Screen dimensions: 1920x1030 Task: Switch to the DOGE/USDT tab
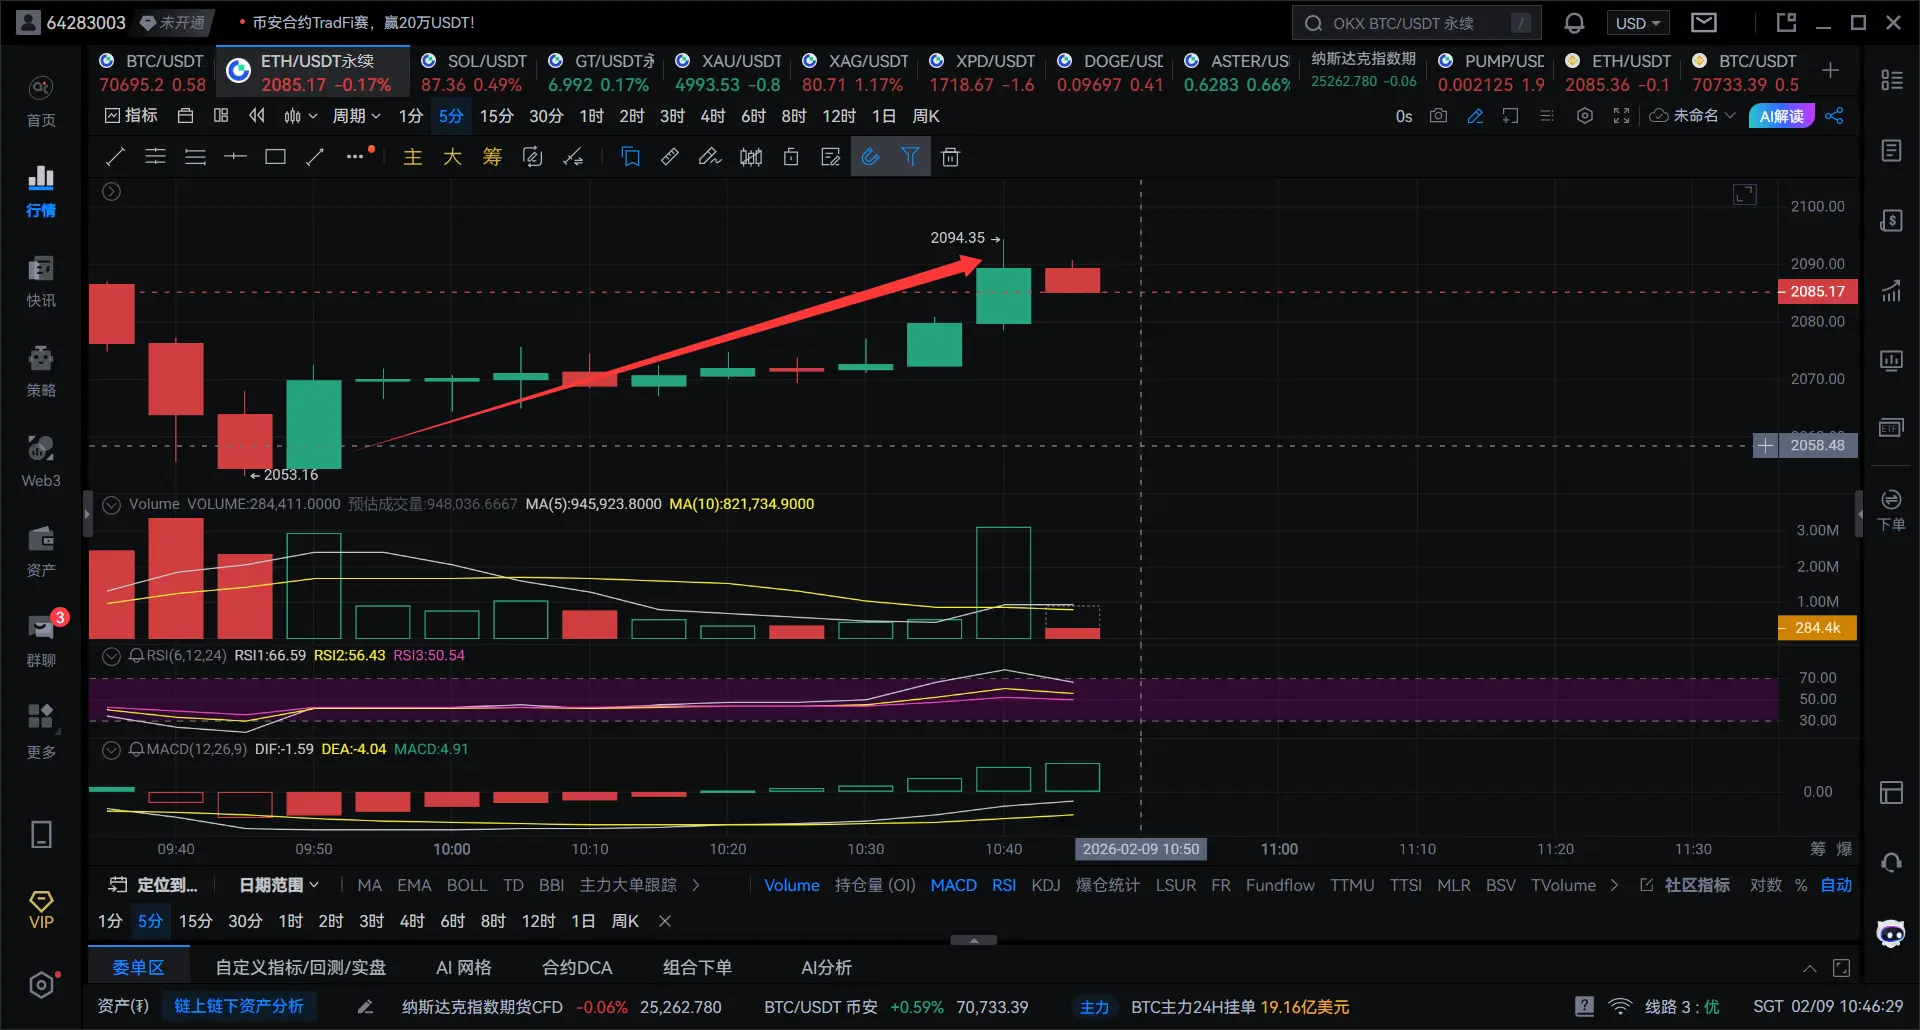pyautogui.click(x=1110, y=72)
